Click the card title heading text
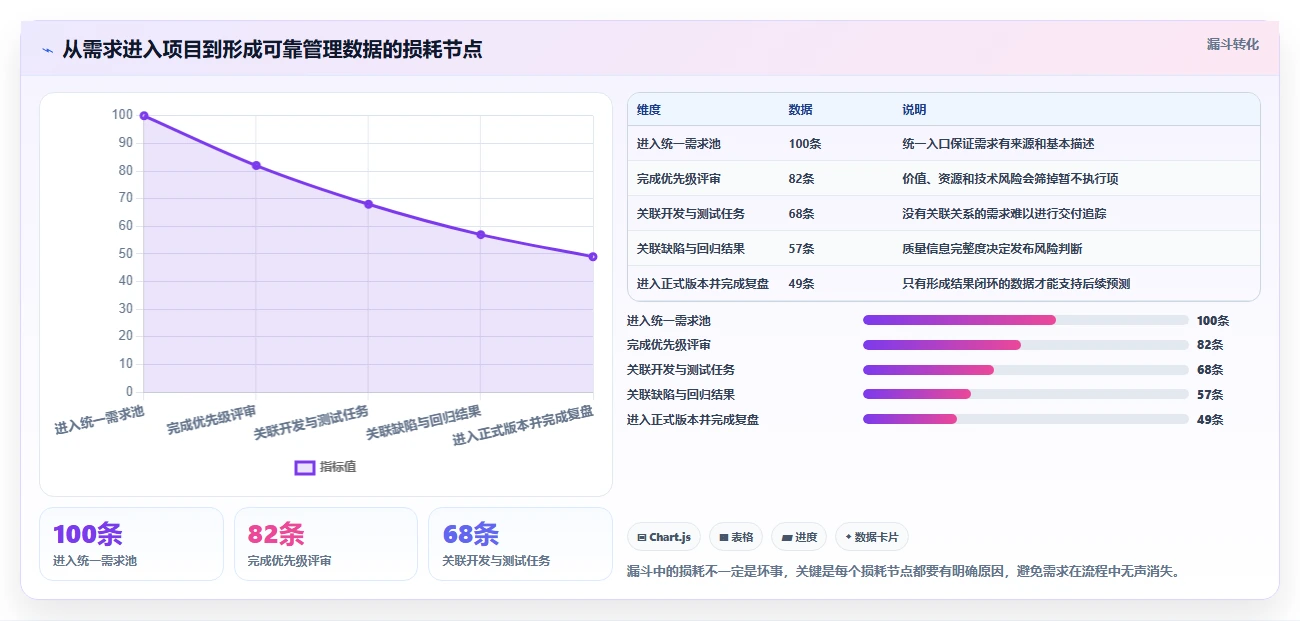This screenshot has height=621, width=1300. [x=272, y=49]
